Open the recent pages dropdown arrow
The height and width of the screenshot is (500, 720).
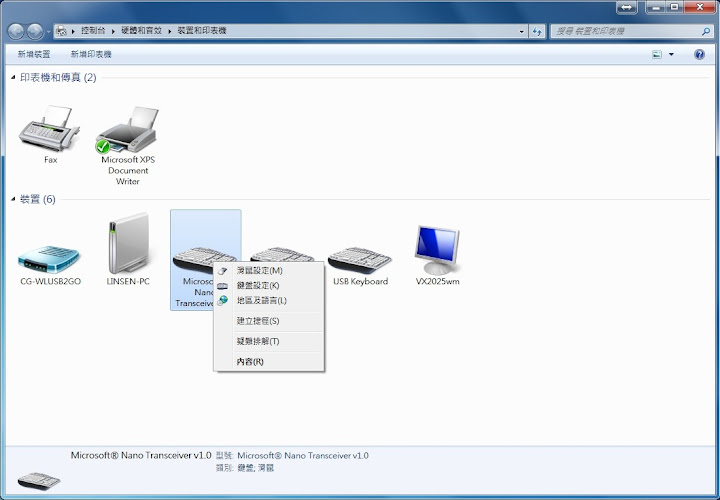point(49,32)
